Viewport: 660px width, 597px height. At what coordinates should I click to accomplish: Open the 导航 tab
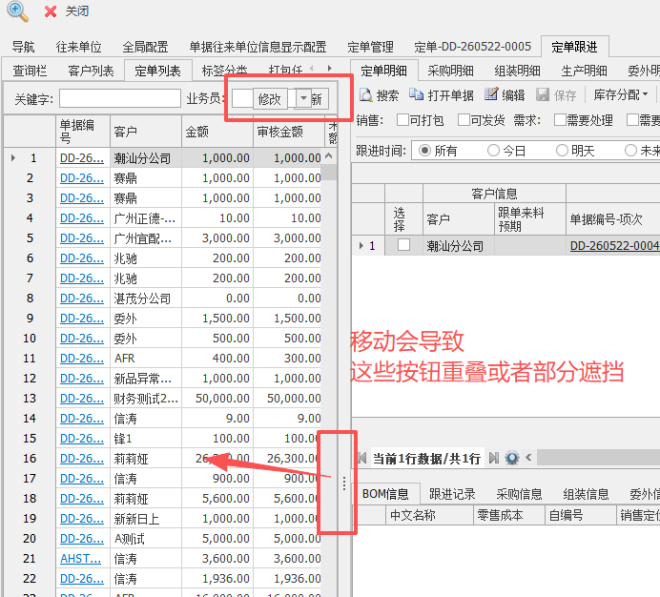(23, 47)
